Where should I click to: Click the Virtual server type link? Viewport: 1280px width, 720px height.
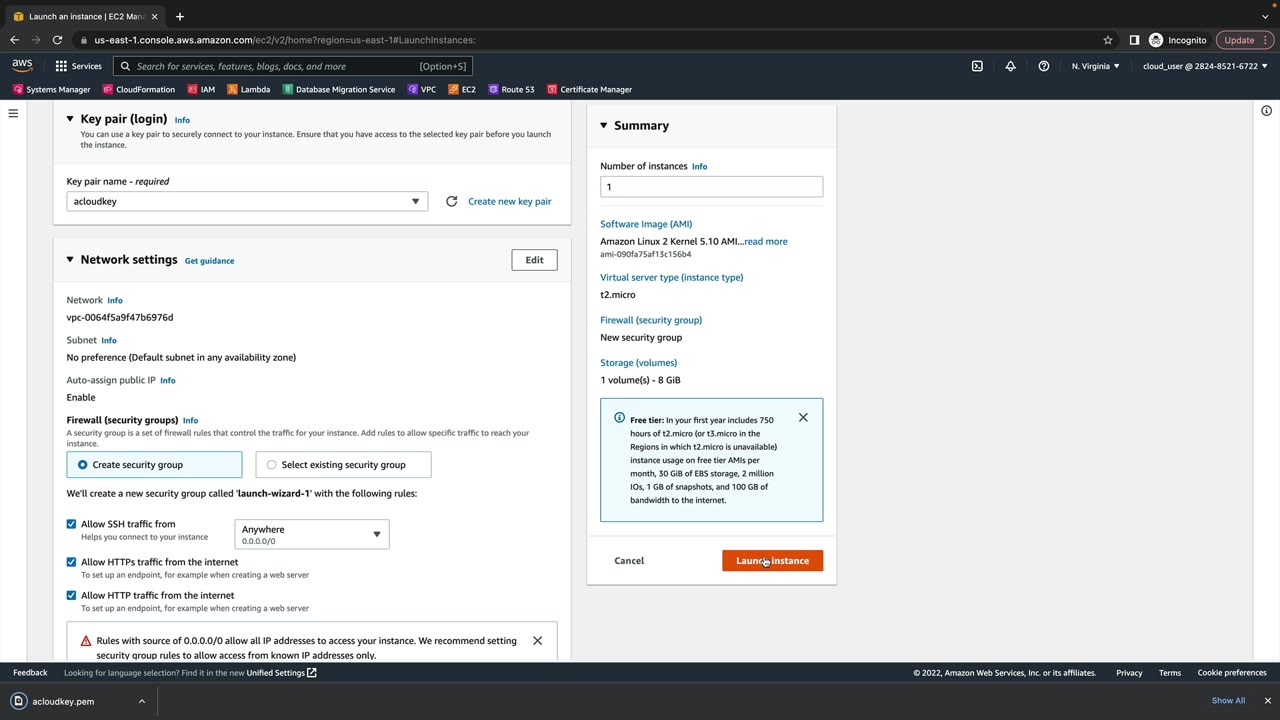[x=672, y=277]
